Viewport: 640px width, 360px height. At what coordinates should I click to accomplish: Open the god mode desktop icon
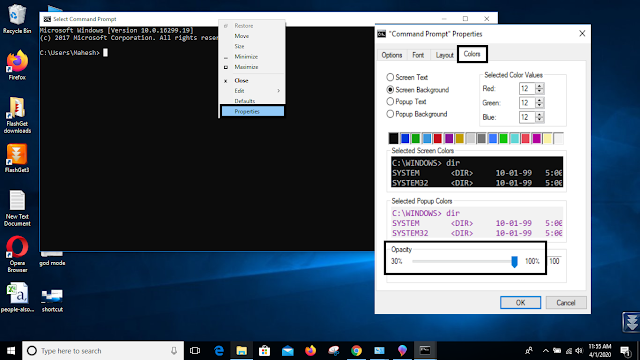[52, 259]
